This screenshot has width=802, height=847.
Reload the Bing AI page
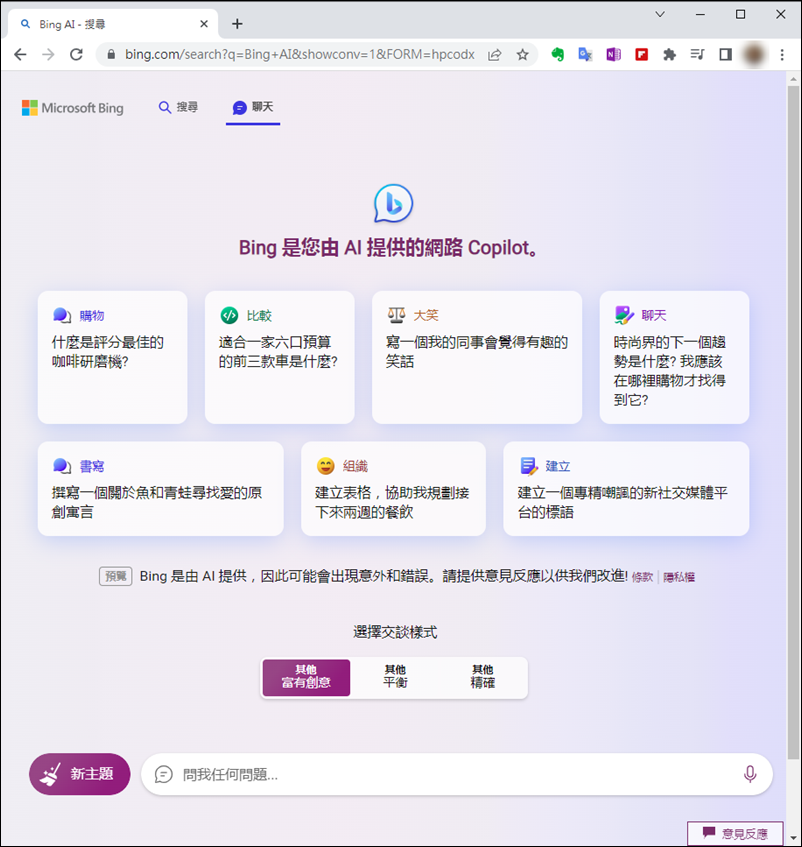click(76, 55)
